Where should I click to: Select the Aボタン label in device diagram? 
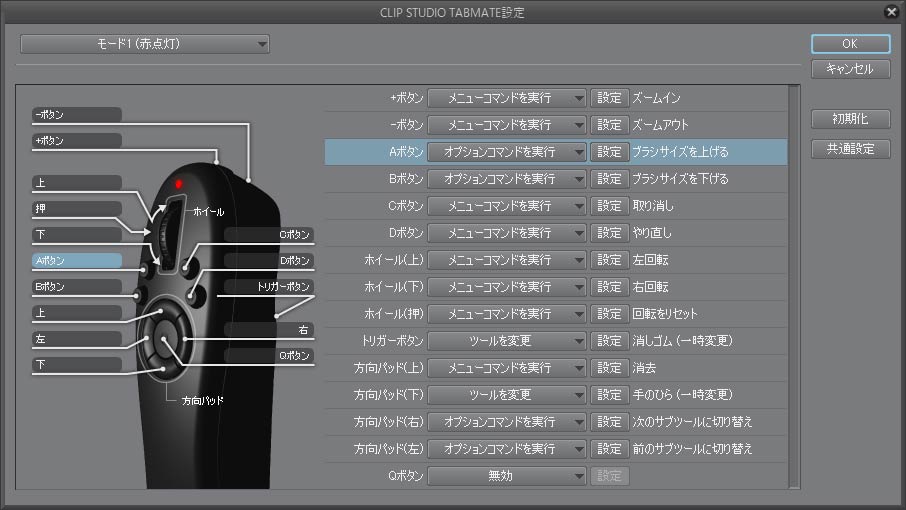77,261
